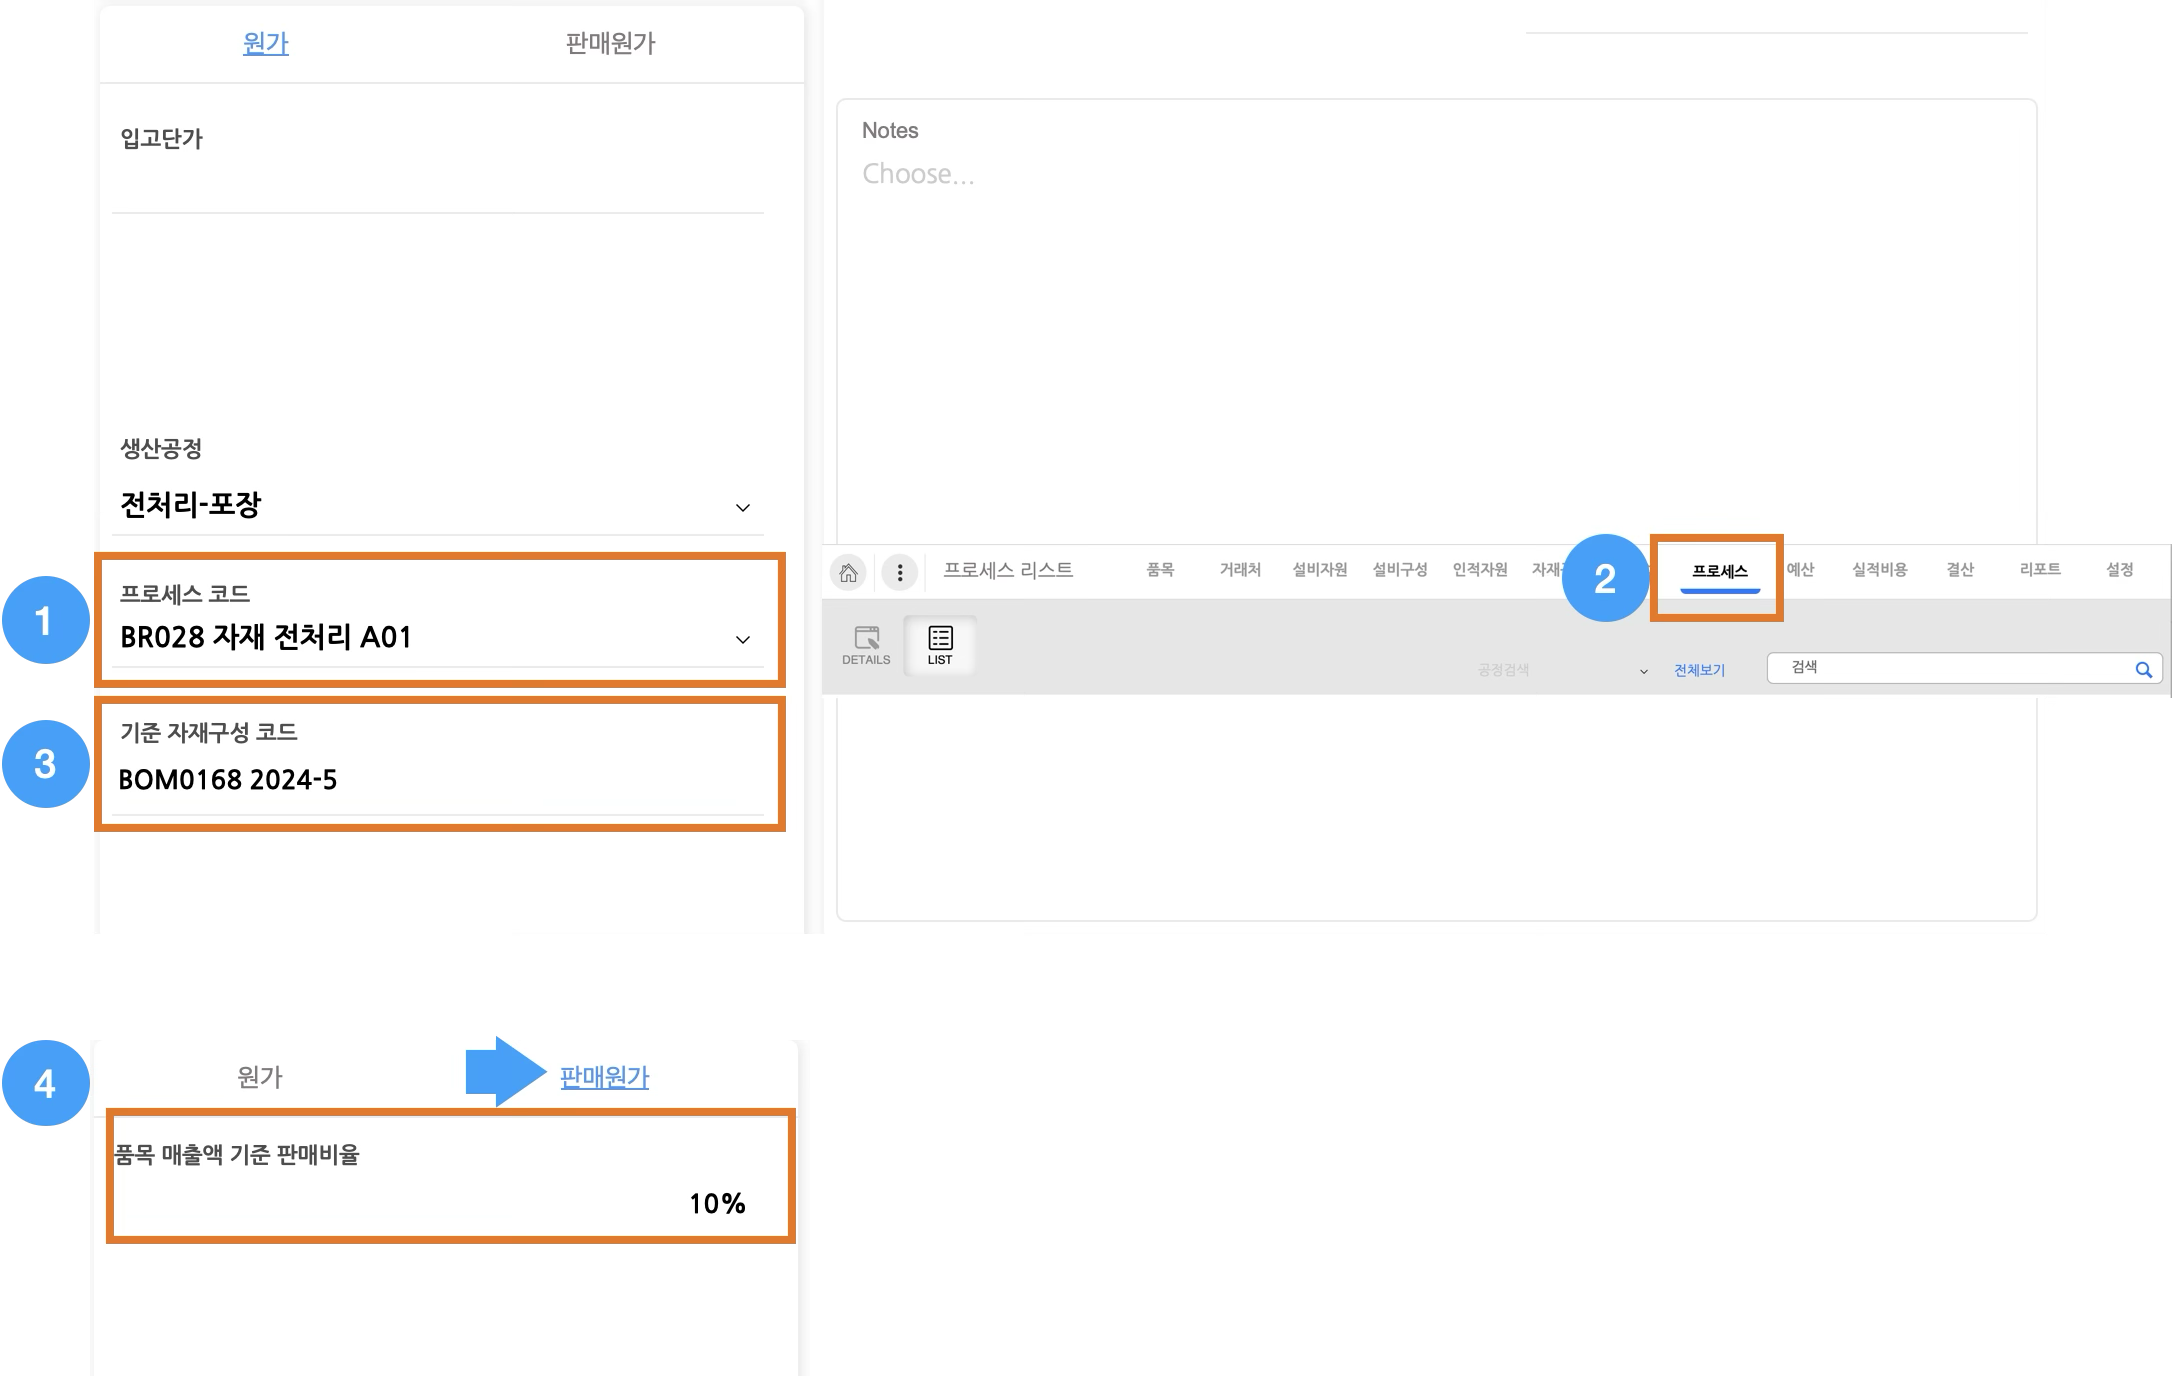Click into the 검색 search field
This screenshot has height=1376, width=2172.
coord(1950,668)
